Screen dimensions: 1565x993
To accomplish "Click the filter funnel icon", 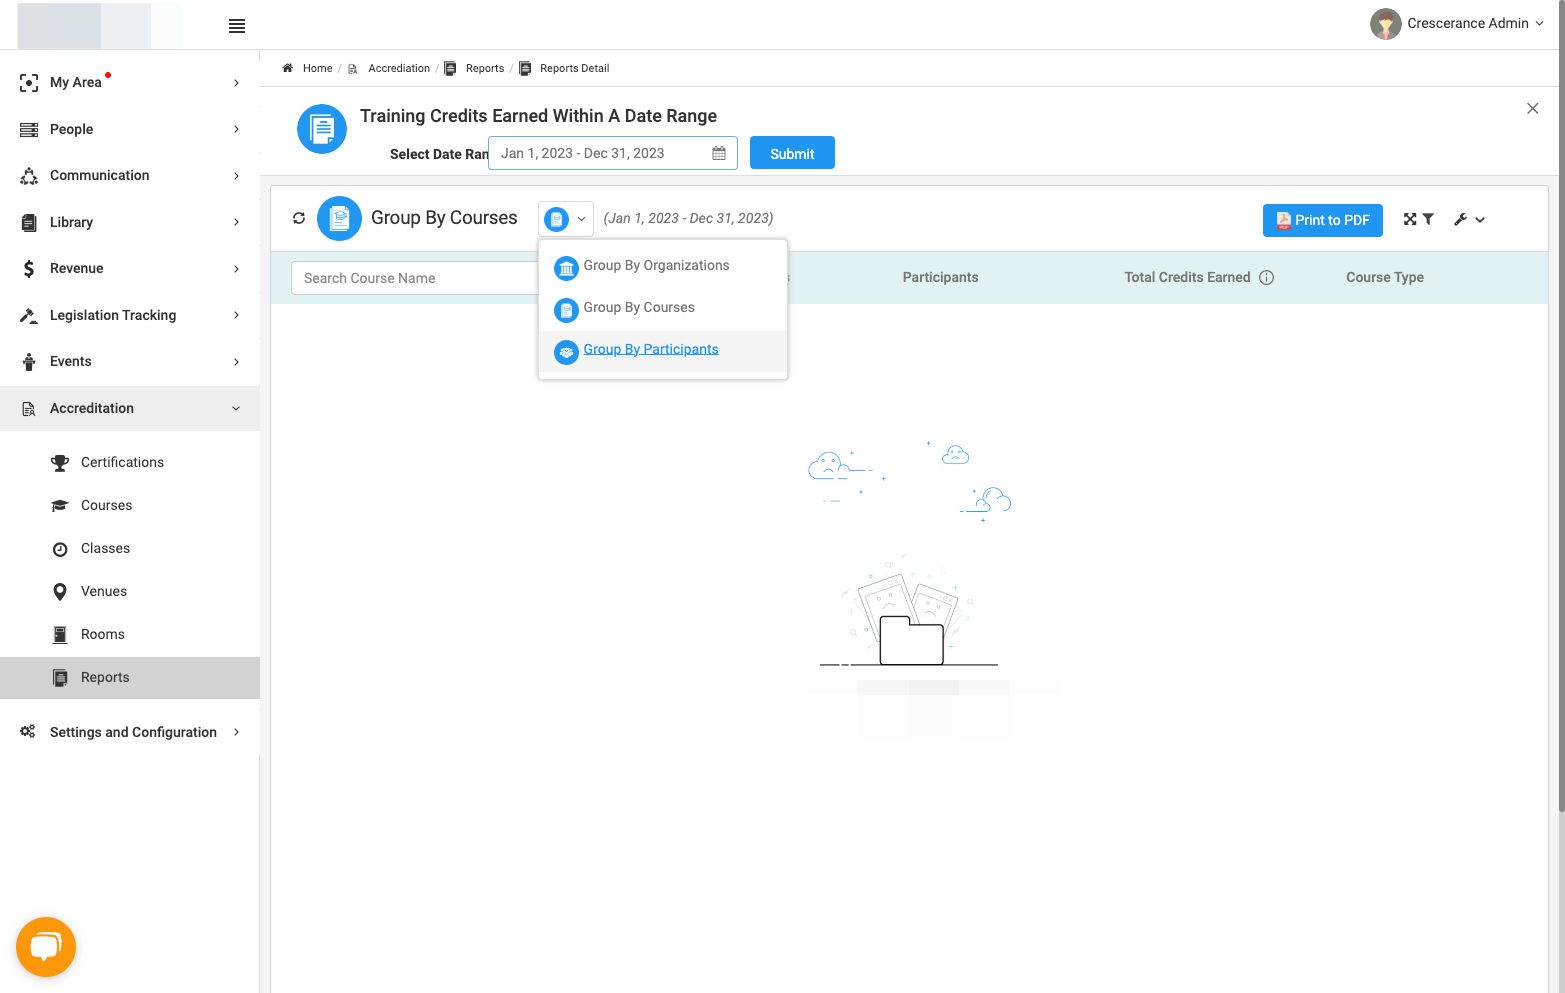I will 1428,219.
